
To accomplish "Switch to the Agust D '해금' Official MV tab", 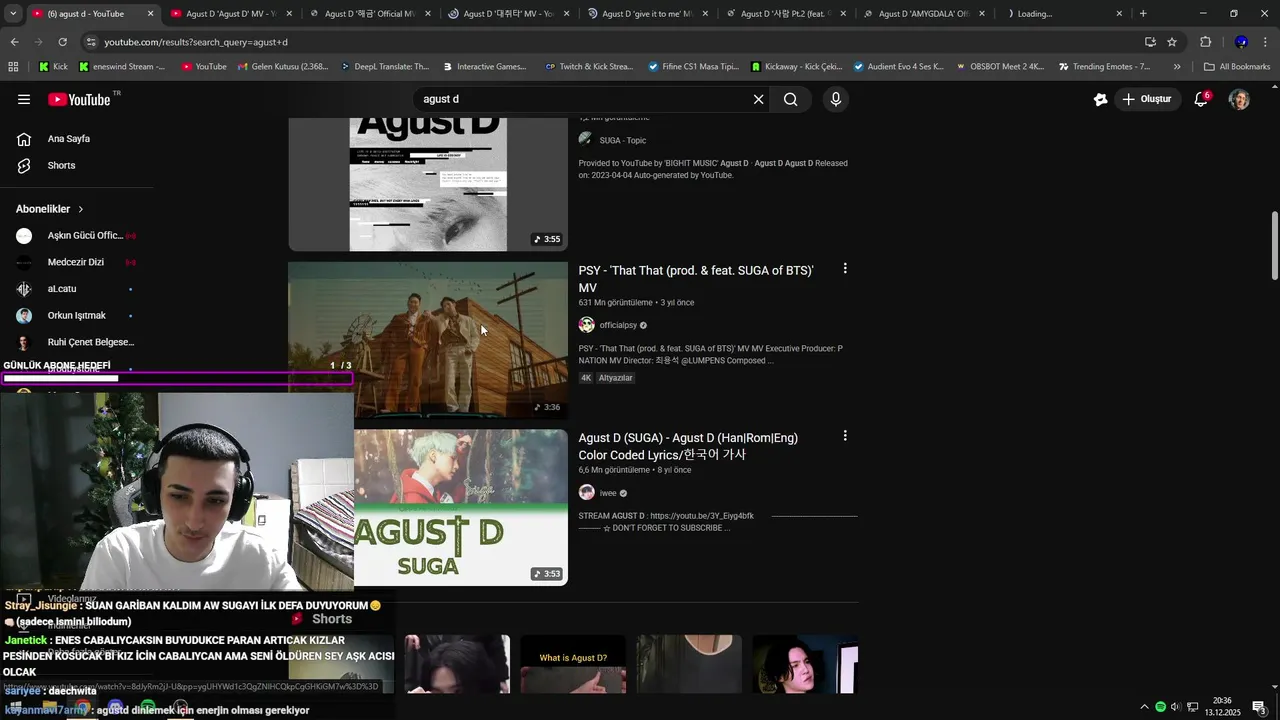I will tap(370, 14).
